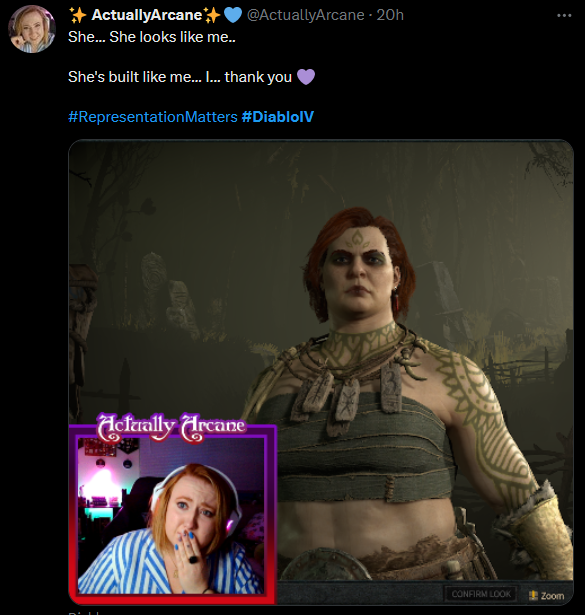Screen dimensions: 585x615
Task: Click the Actually Arcane stream logo
Action: [x=171, y=427]
